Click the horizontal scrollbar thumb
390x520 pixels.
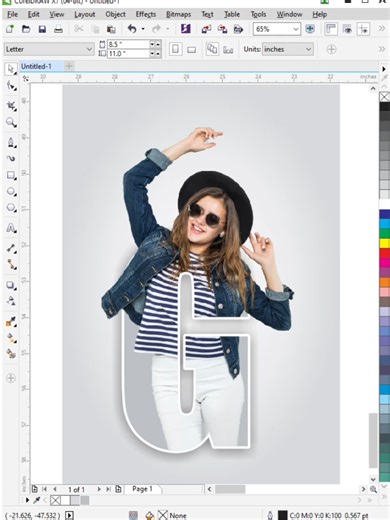click(x=230, y=489)
